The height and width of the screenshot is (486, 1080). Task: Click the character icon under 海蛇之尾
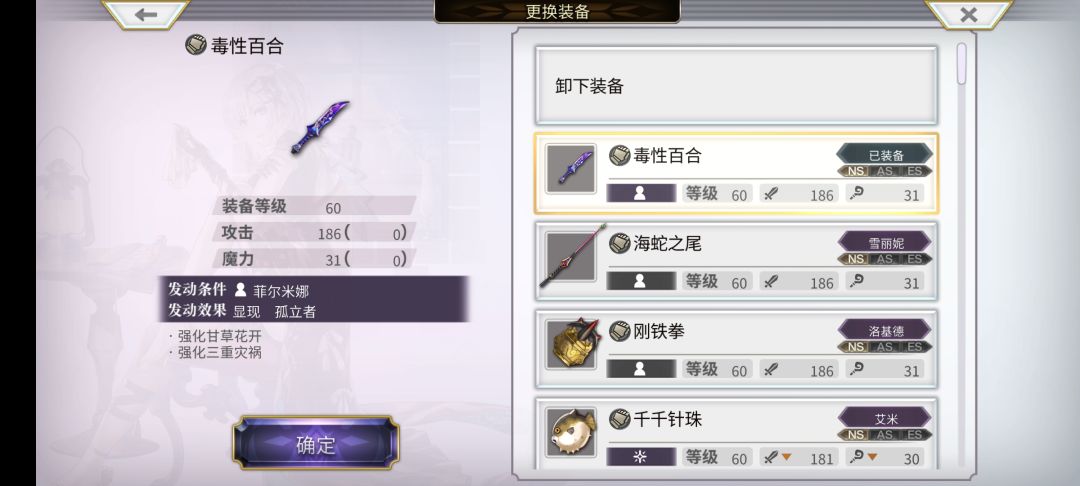(x=641, y=281)
